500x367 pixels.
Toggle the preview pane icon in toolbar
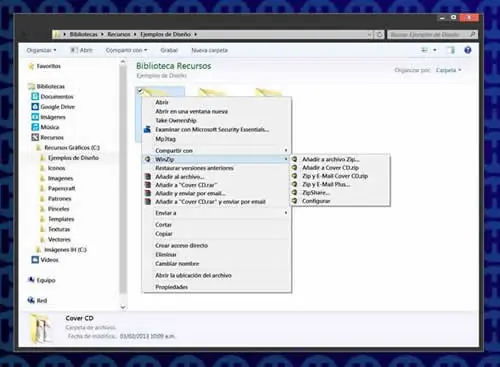pos(451,50)
